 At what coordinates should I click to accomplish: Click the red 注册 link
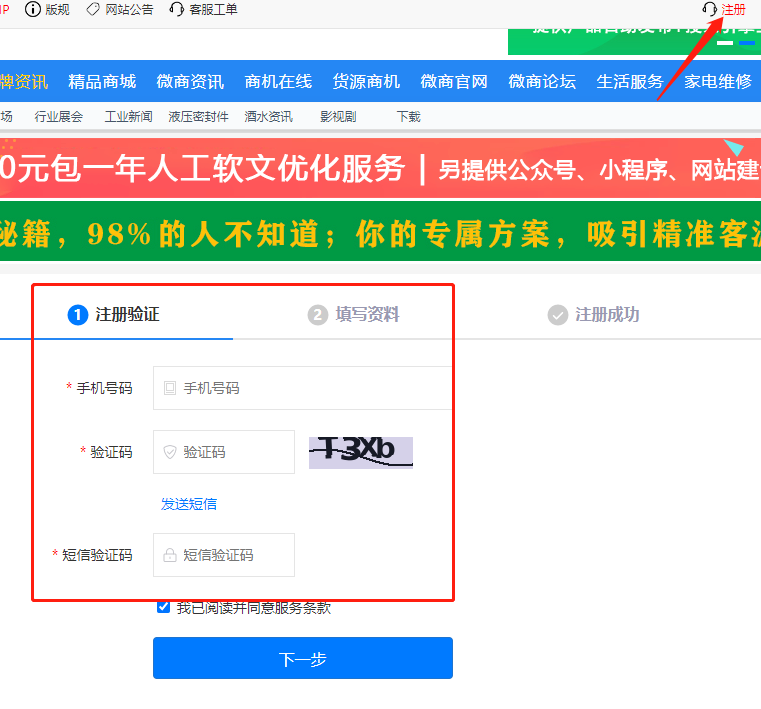[x=733, y=10]
